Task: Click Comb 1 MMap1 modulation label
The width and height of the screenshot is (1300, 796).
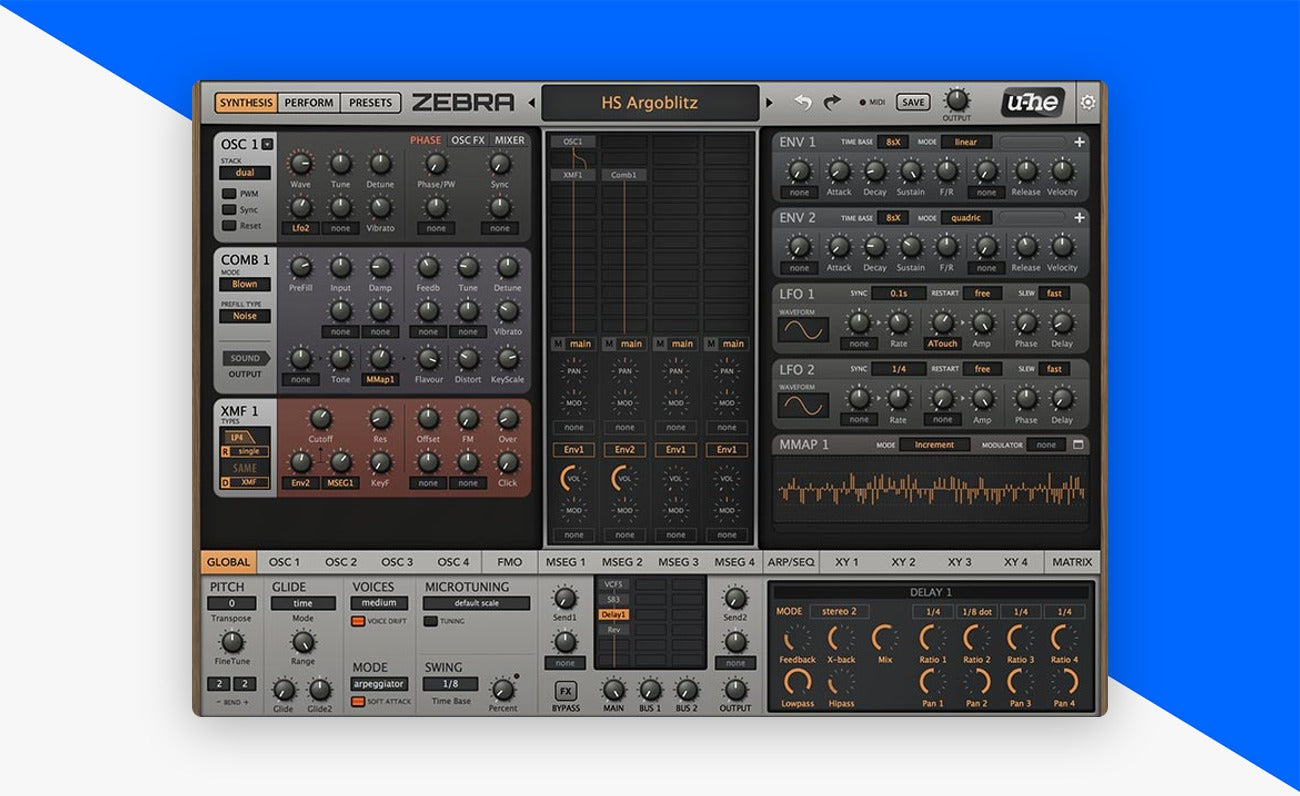Action: [380, 380]
